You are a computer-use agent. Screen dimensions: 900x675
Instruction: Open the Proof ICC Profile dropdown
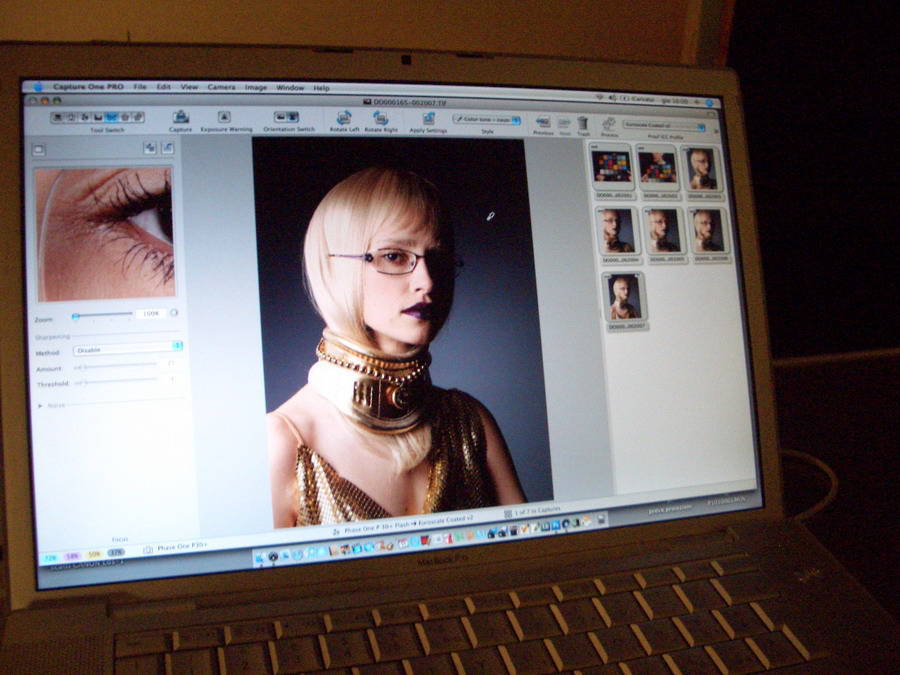click(x=664, y=126)
